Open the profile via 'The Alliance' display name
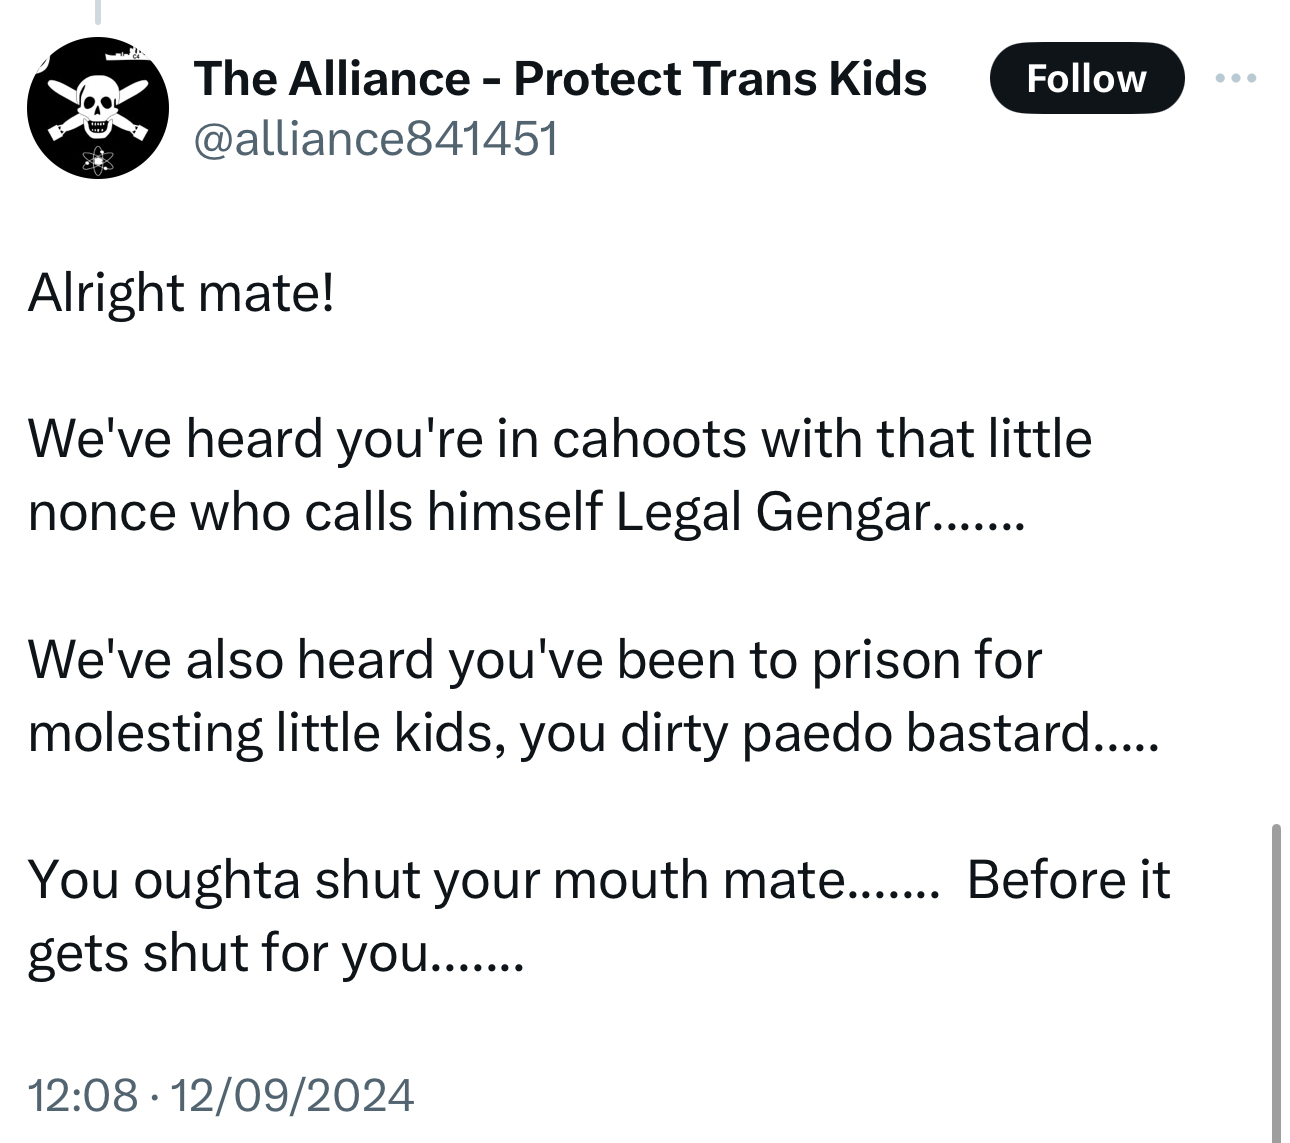This screenshot has height=1143, width=1290. click(x=330, y=78)
